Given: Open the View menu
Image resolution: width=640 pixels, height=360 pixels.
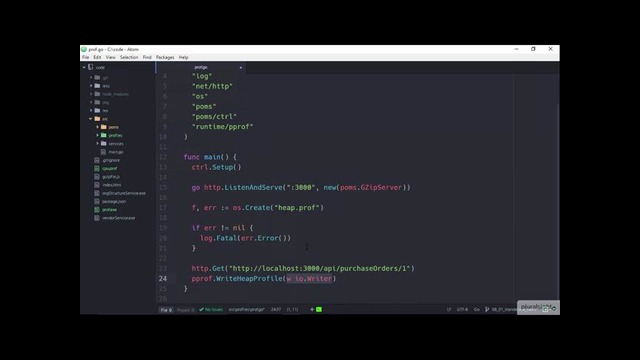Looking at the screenshot, I should 111,58.
